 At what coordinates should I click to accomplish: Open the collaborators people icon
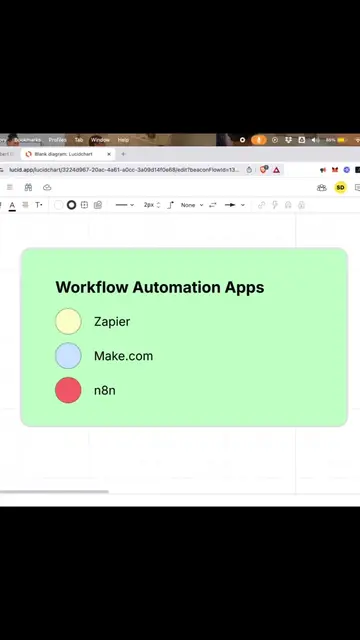(322, 188)
